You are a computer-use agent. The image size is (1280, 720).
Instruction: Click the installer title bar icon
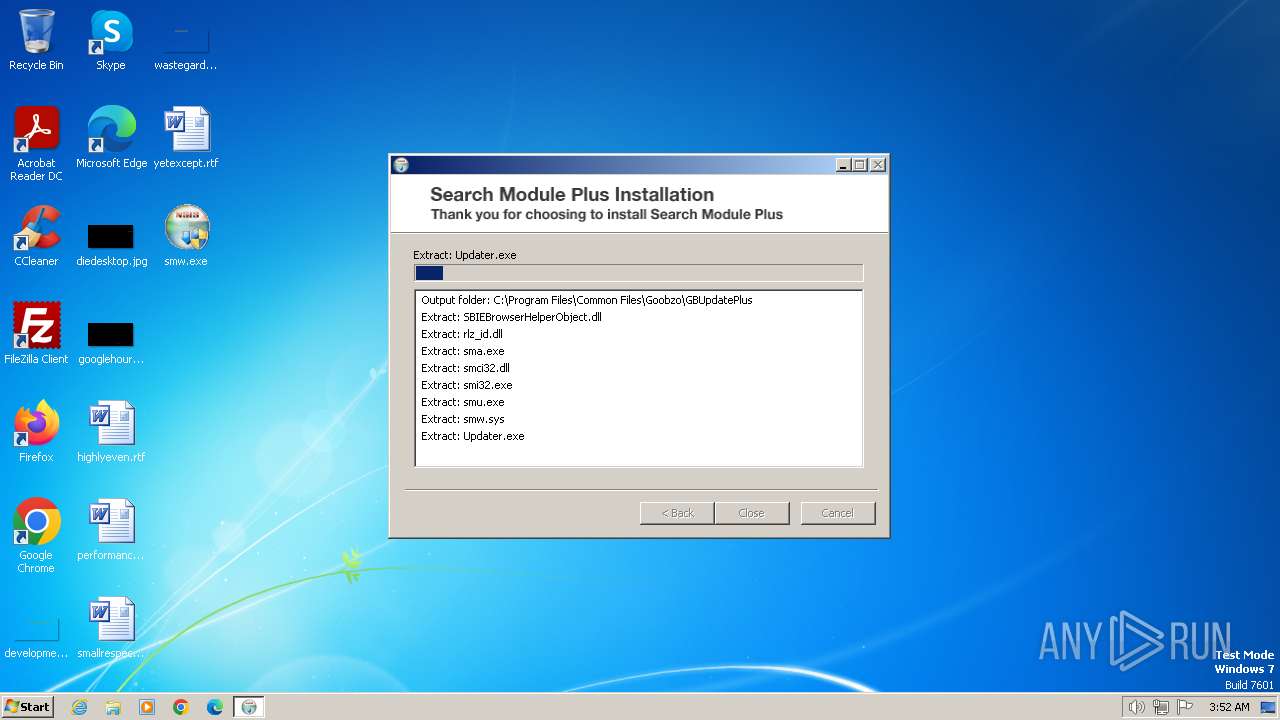(x=401, y=165)
